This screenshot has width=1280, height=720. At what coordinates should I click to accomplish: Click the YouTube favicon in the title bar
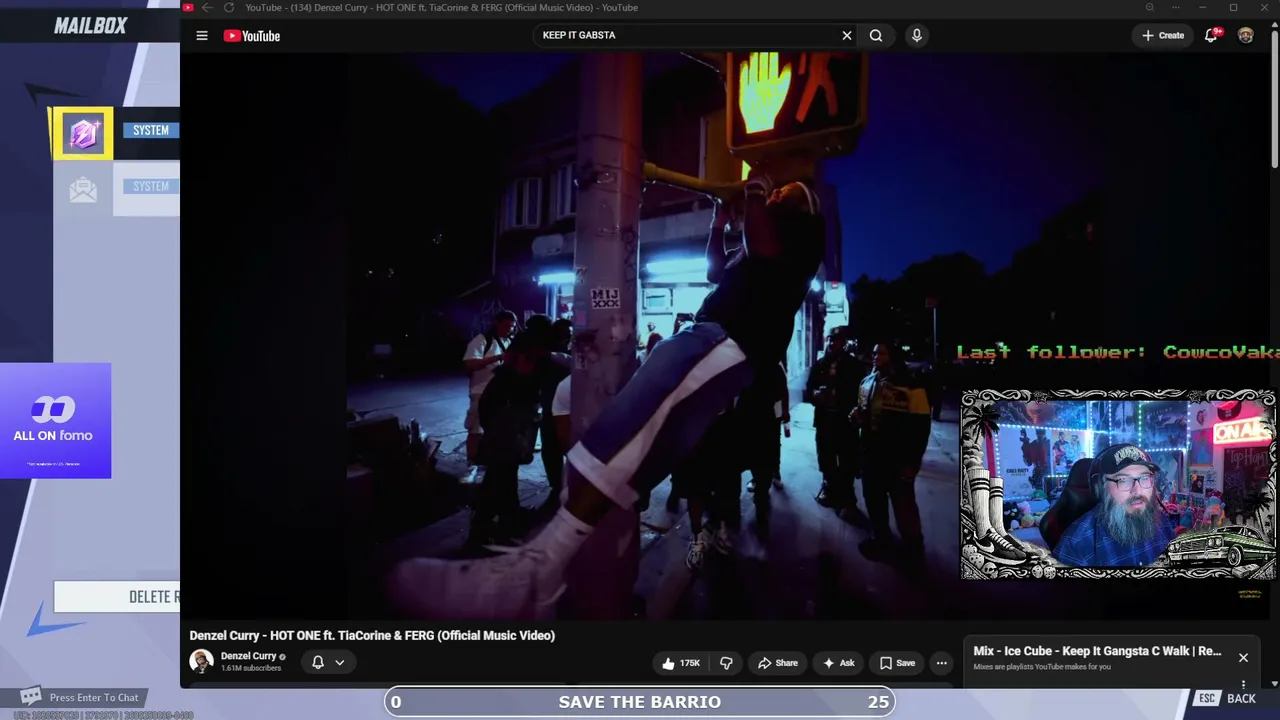tap(188, 7)
